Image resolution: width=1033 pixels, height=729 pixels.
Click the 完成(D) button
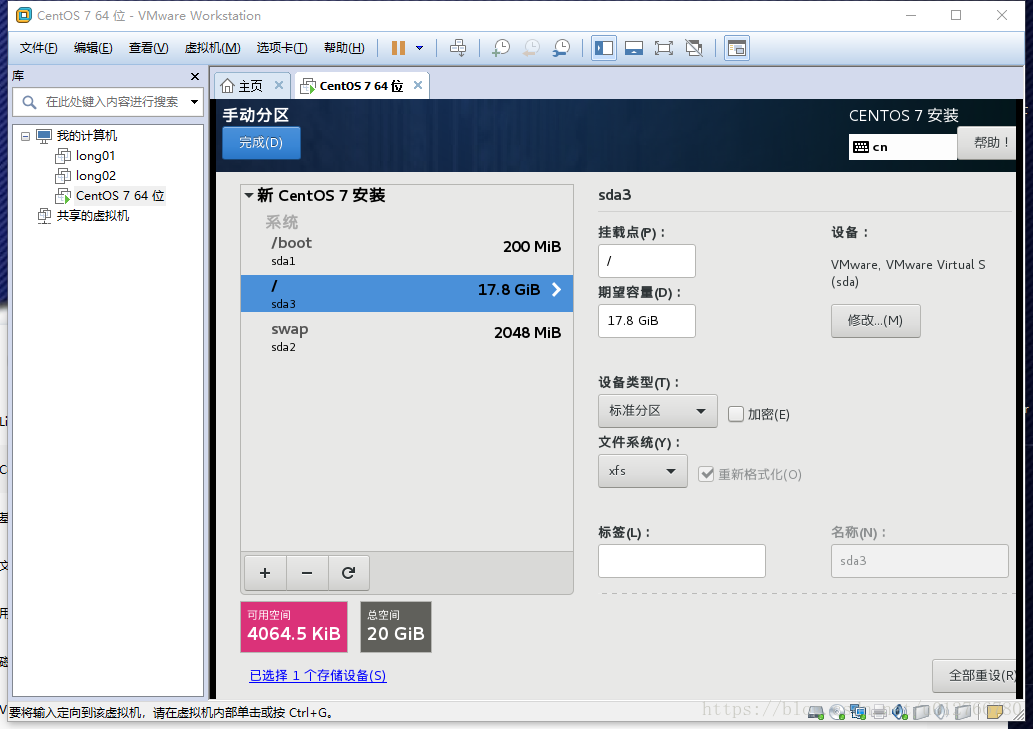coord(261,143)
